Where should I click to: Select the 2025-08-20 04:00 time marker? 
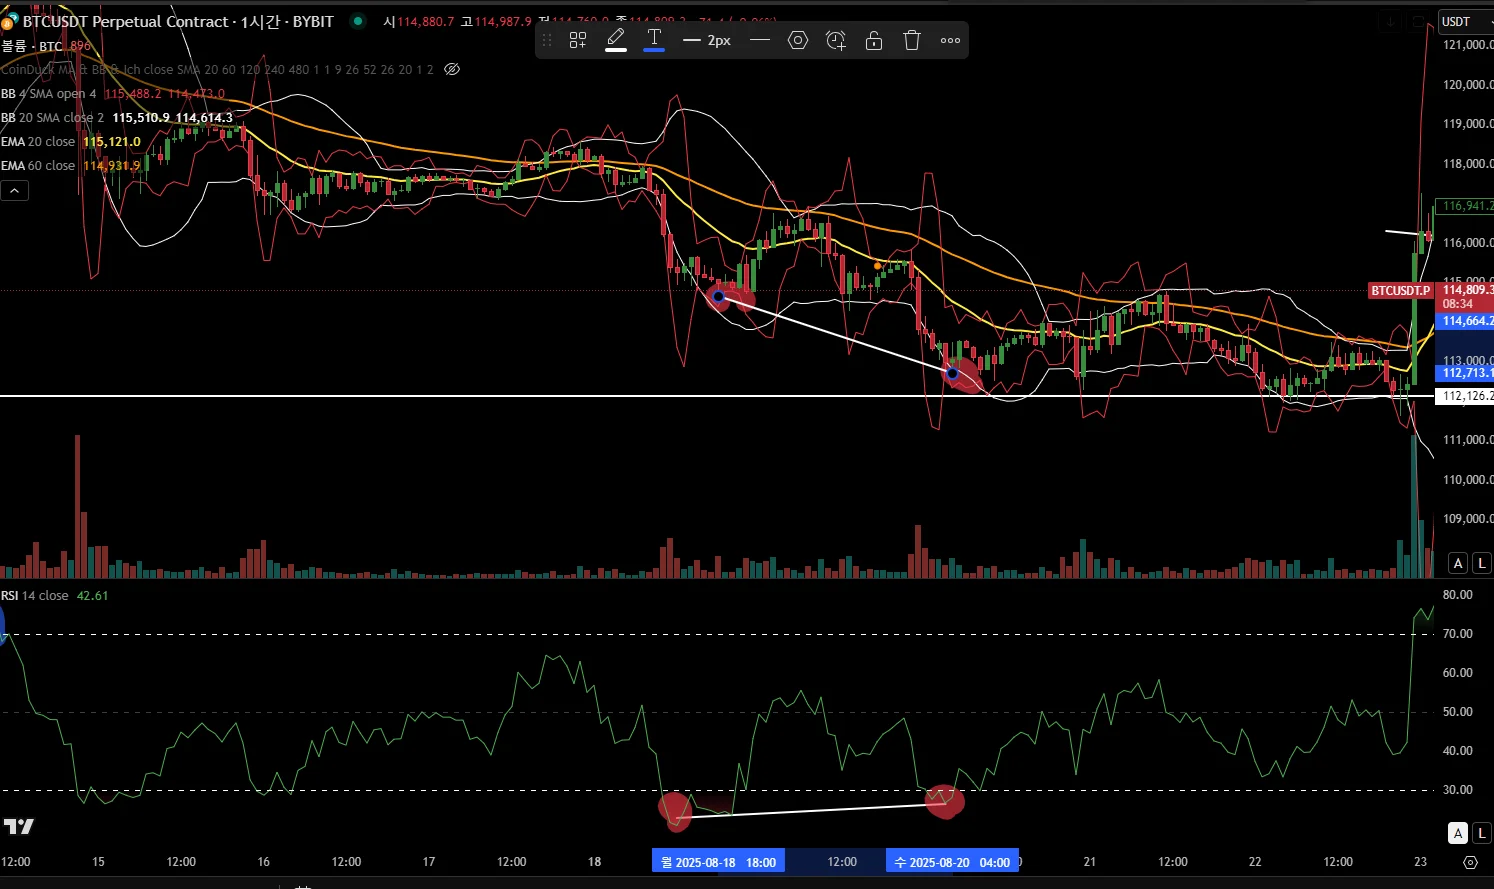(952, 862)
